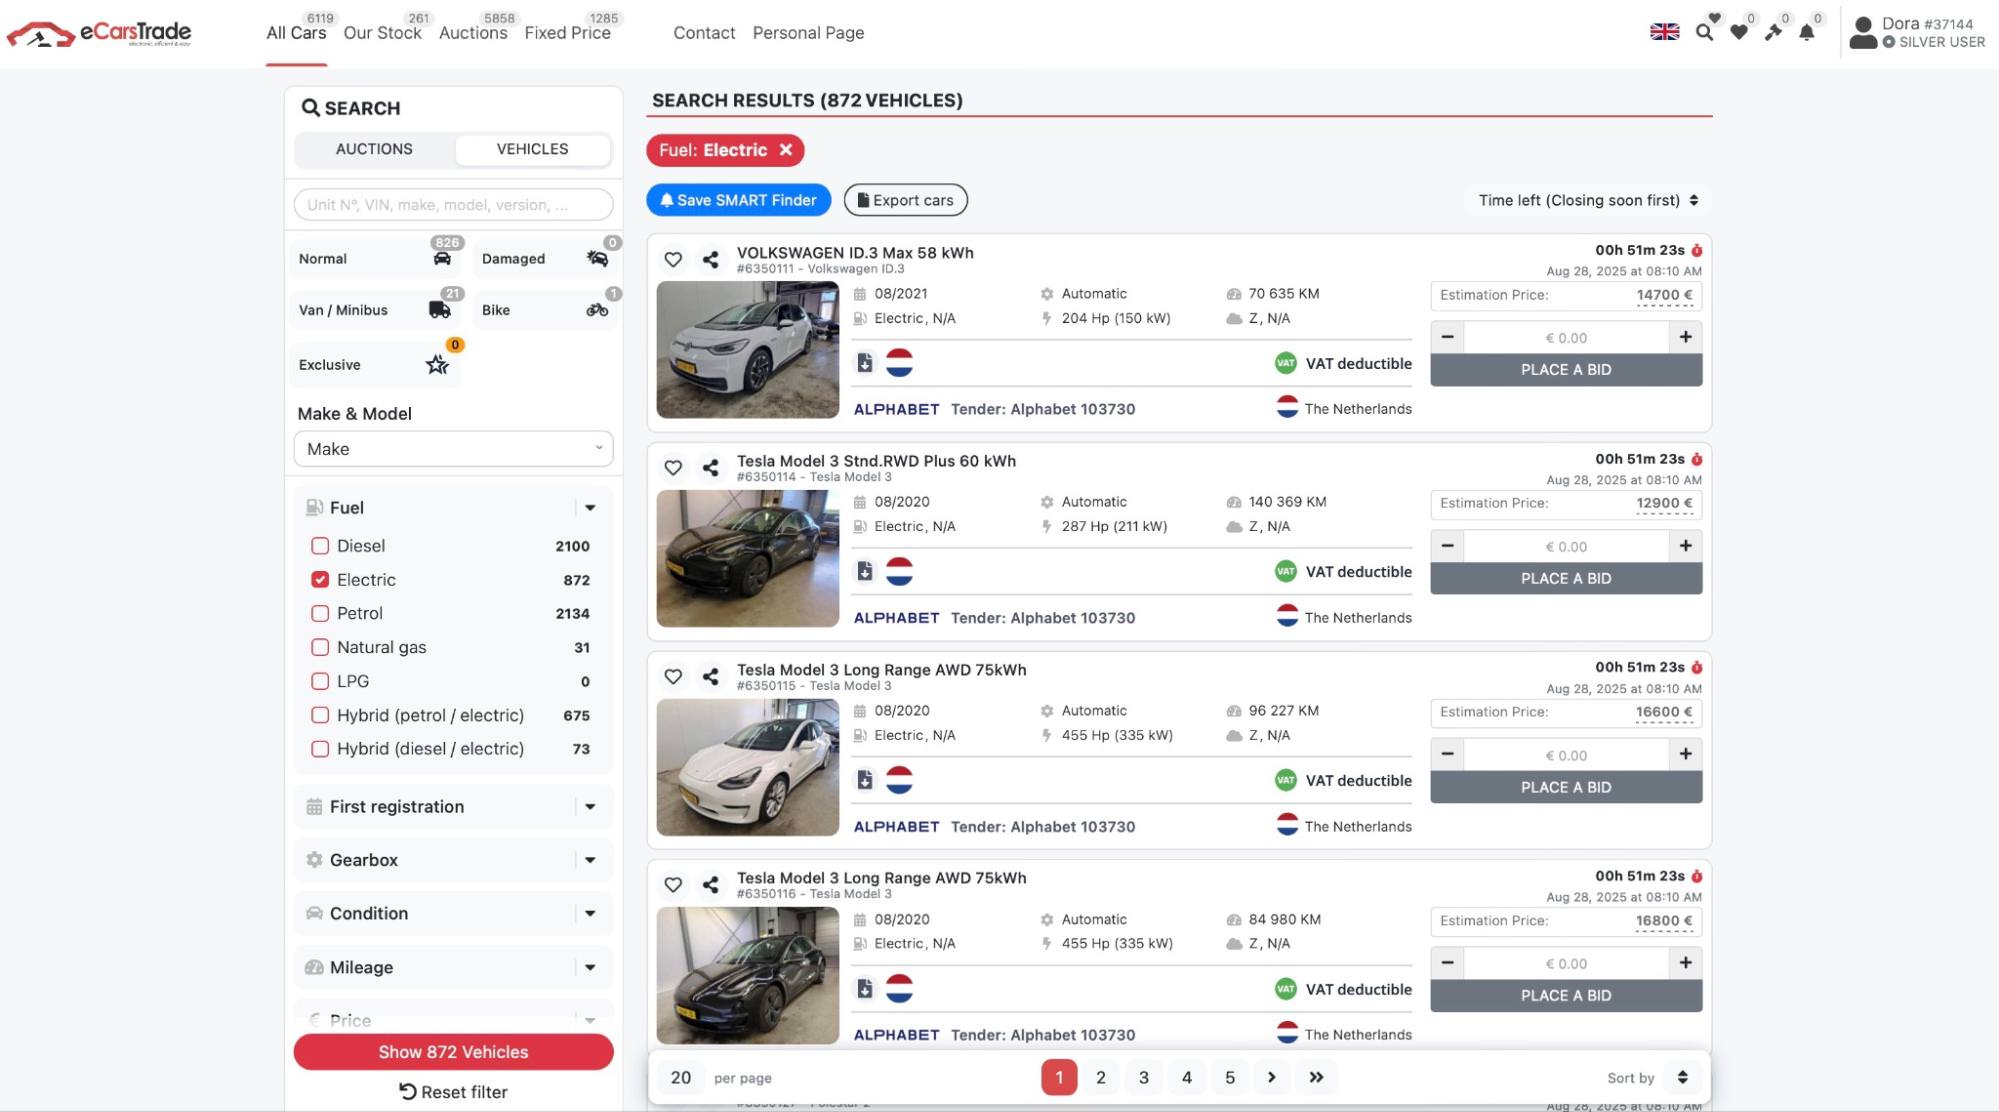This screenshot has height=1112, width=1999.
Task: Open favorites heart icon in header
Action: 1739,32
